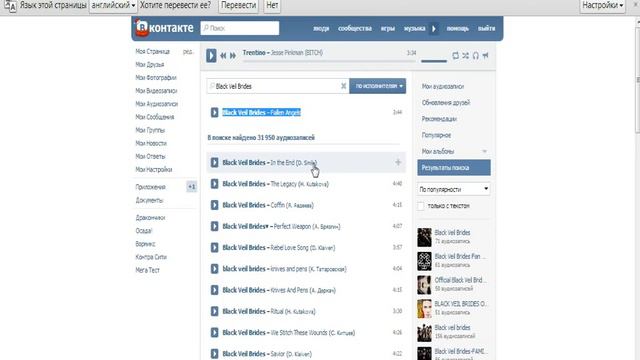This screenshot has width=640, height=360.
Task: Open the sort-by-popularity dropdown
Action: (x=453, y=189)
